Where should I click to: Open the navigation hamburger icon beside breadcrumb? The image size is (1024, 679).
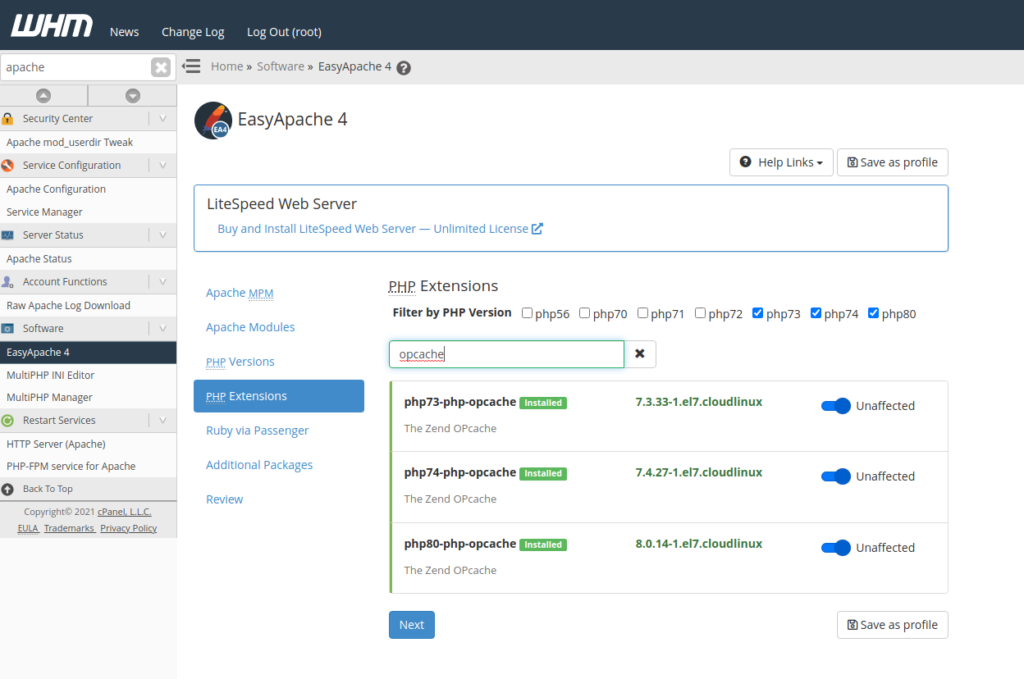[x=189, y=66]
